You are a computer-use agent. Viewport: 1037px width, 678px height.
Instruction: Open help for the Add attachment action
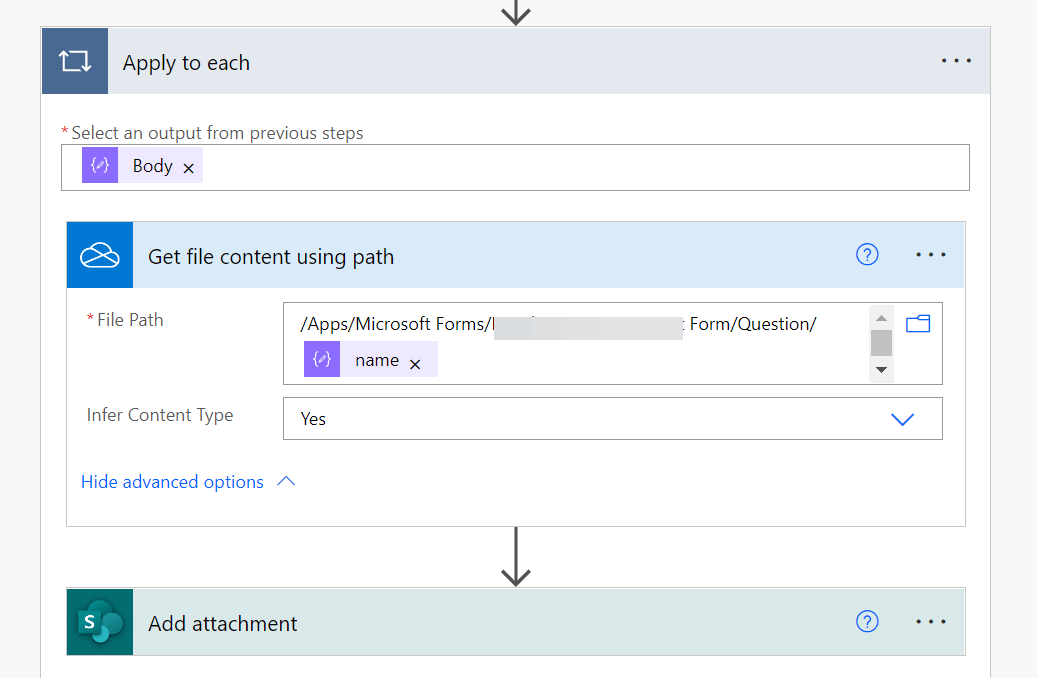[x=867, y=622]
